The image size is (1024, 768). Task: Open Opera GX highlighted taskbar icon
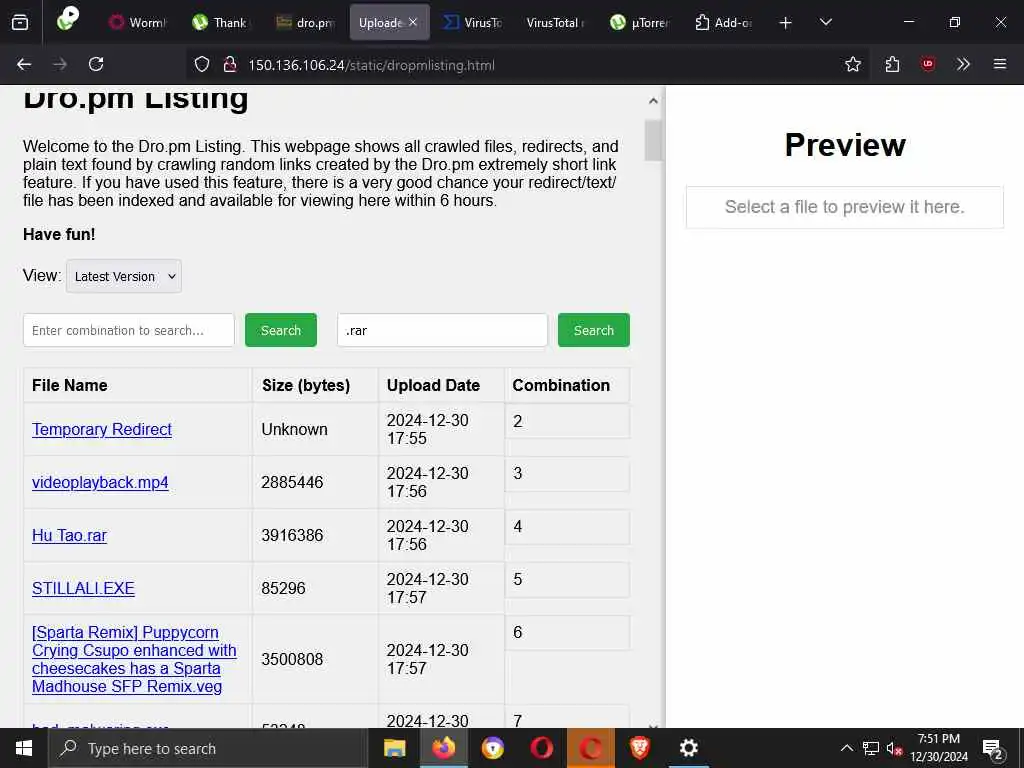click(590, 748)
